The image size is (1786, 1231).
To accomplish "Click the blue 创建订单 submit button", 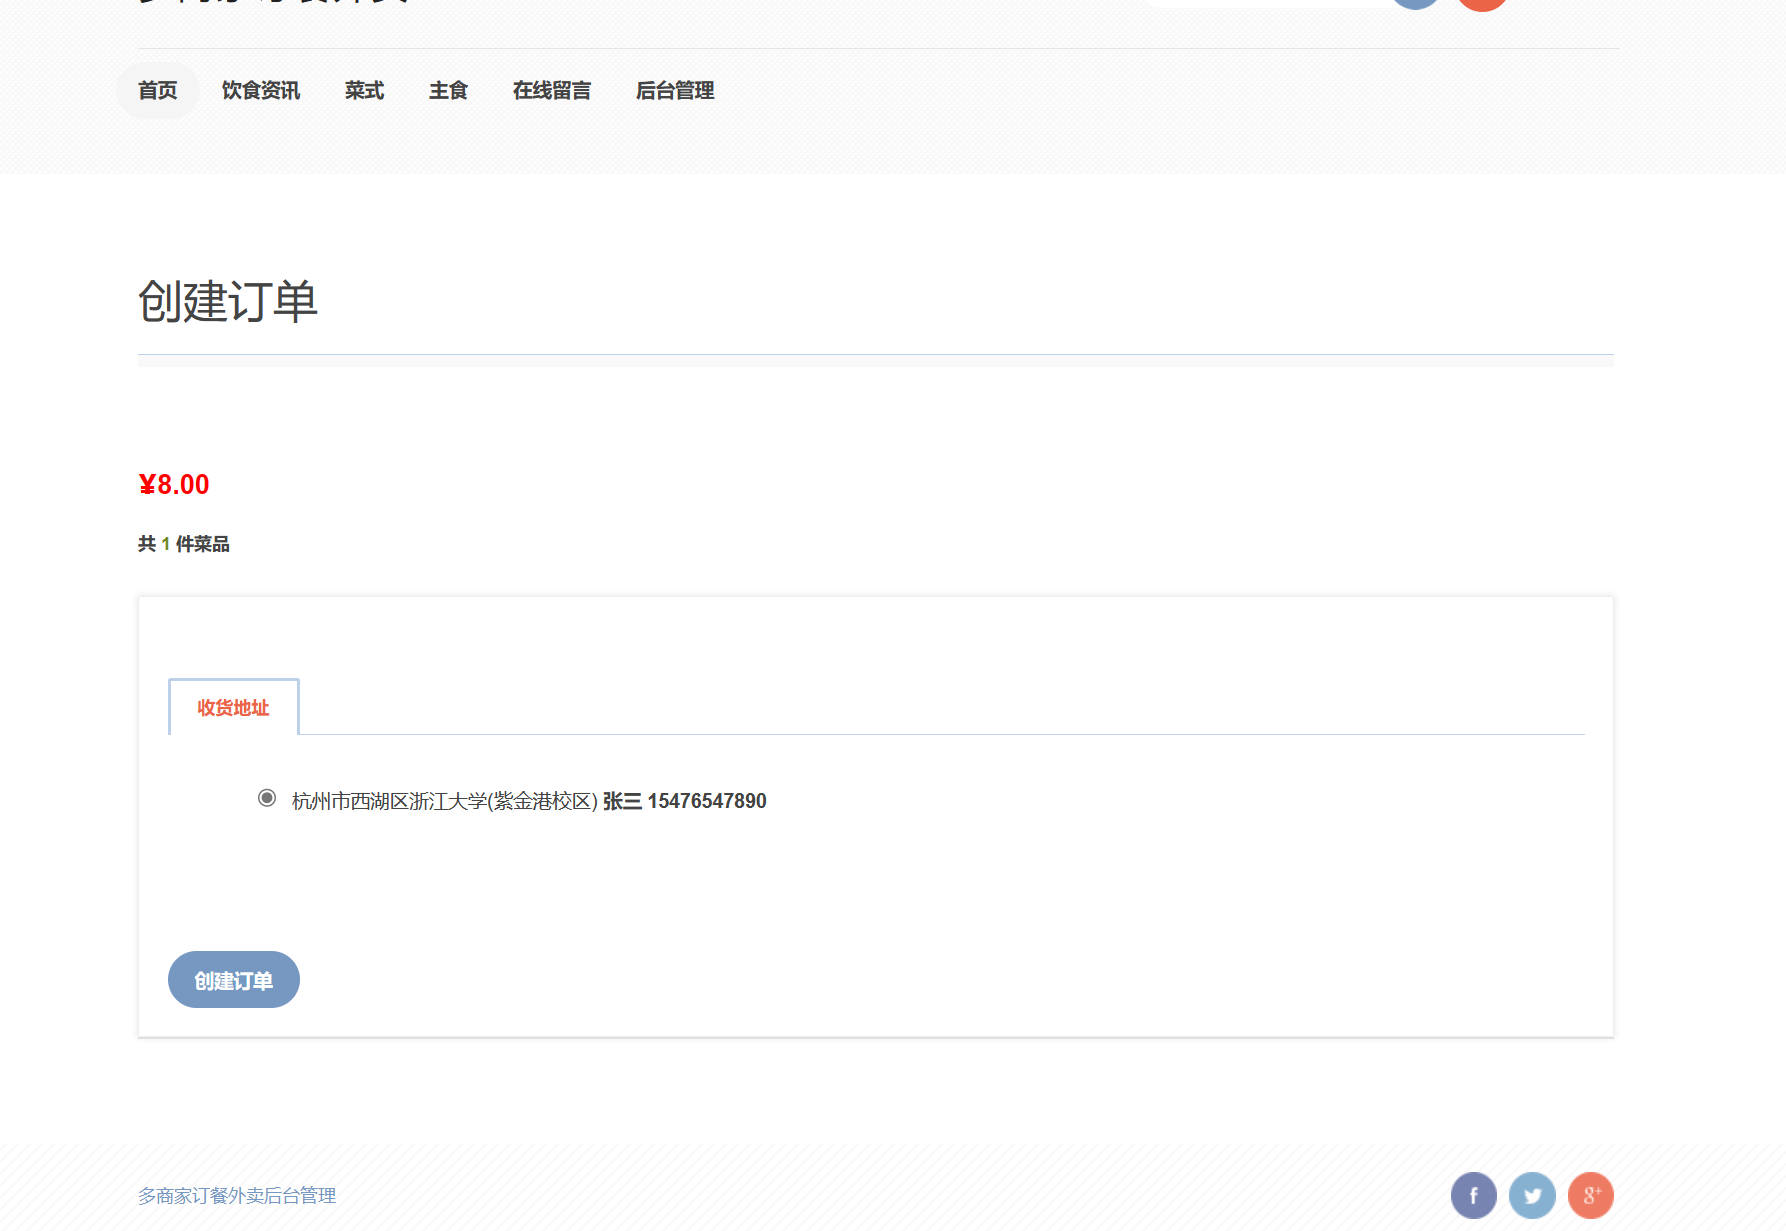I will pos(234,980).
